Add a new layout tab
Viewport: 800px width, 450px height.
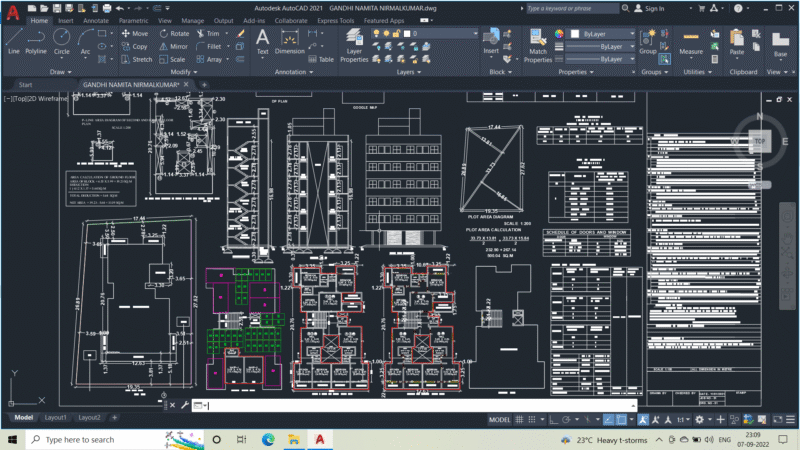click(x=114, y=417)
